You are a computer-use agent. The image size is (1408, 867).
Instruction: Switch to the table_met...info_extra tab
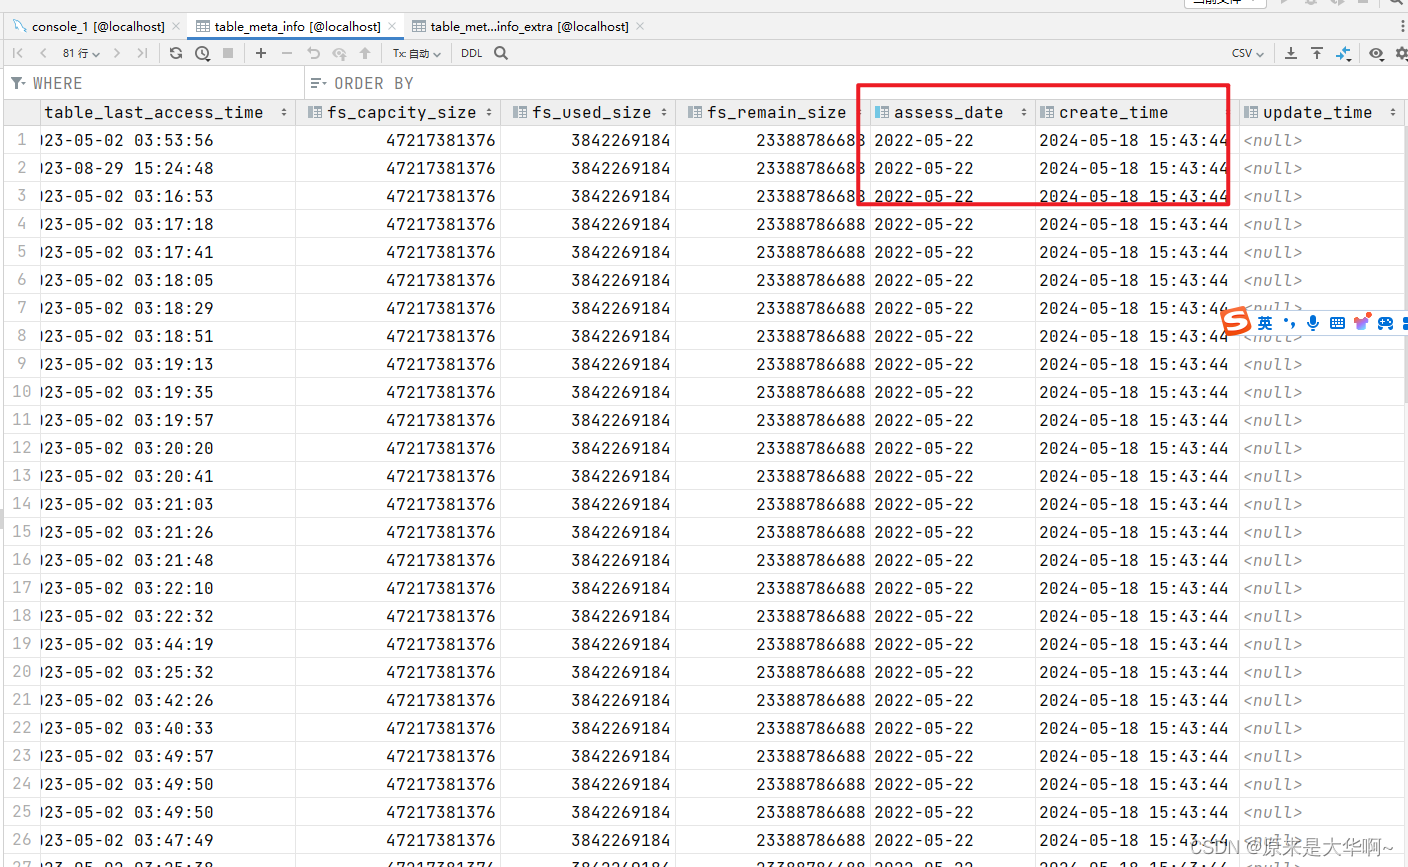[x=530, y=26]
